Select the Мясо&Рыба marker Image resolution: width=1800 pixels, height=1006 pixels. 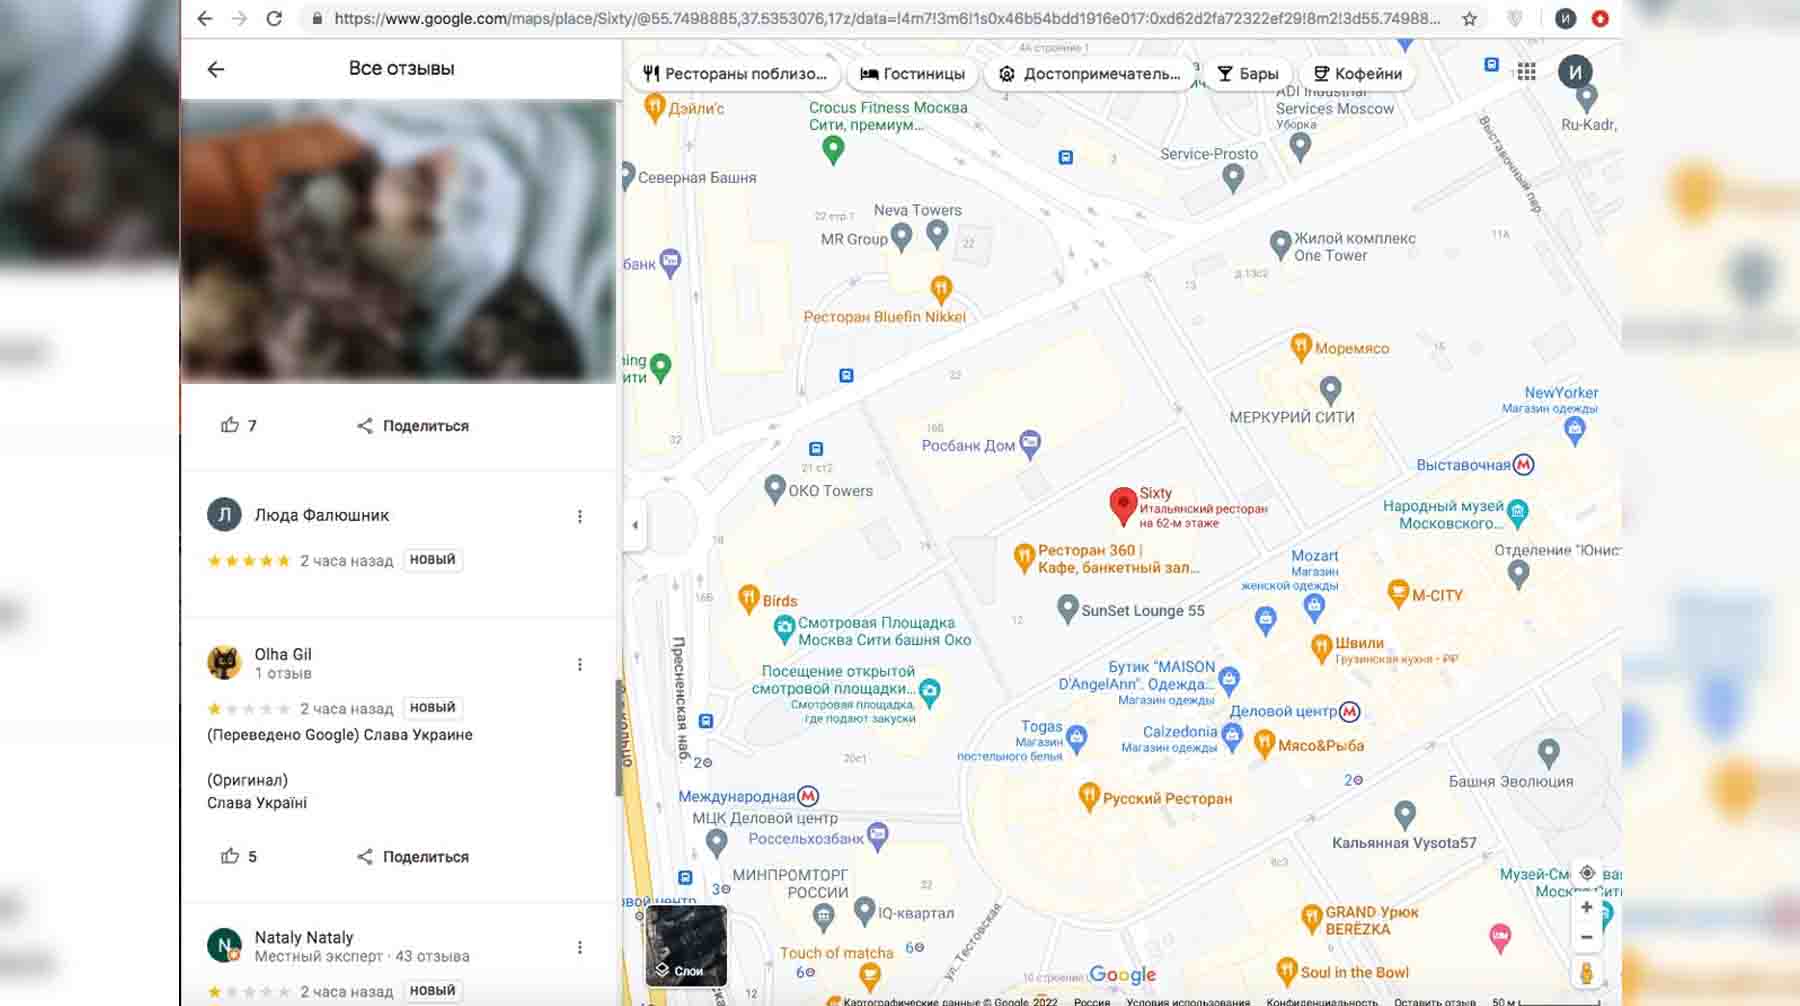coord(1264,743)
